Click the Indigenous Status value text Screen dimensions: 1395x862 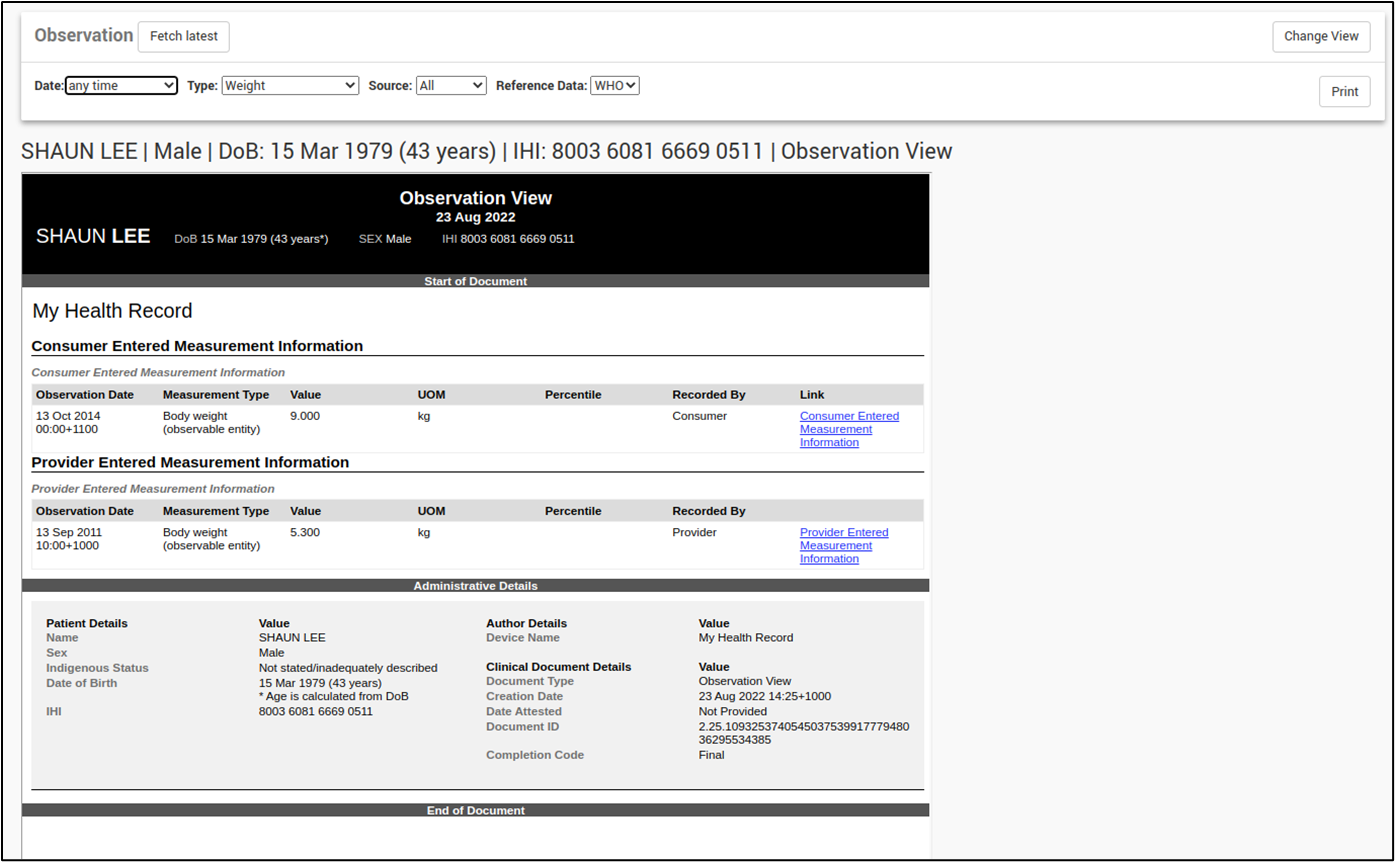[x=348, y=668]
